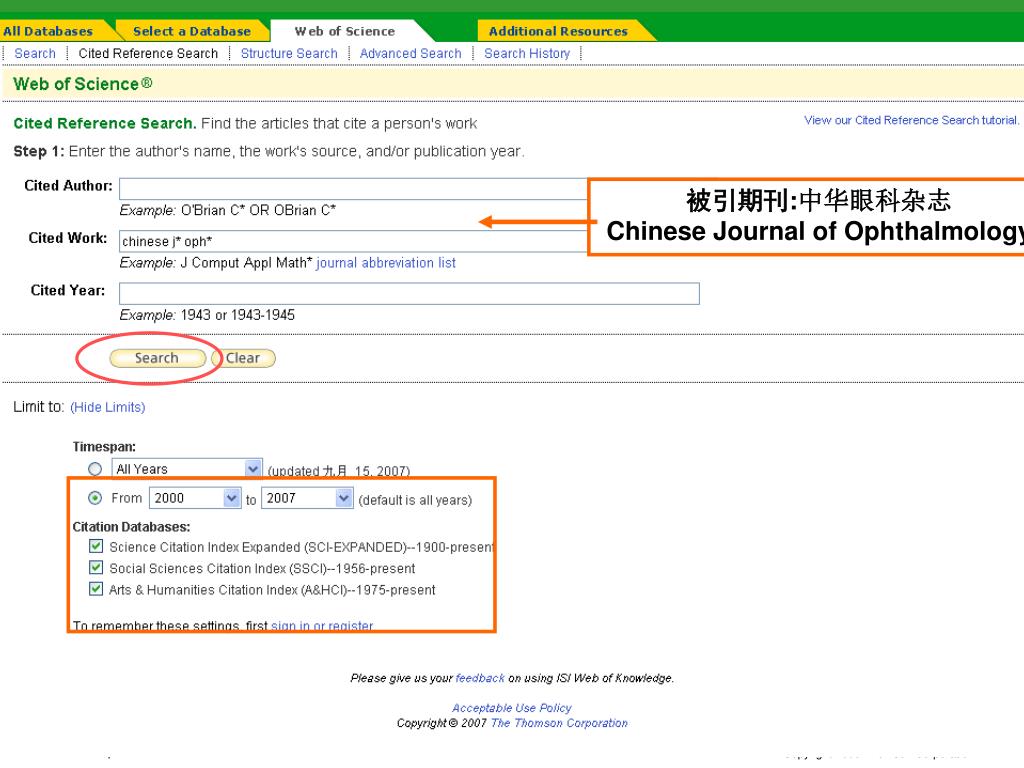Viewport: 1024px width, 768px height.
Task: Click the 'Example: 1943 or 1943-1945' hint
Action: coord(207,315)
